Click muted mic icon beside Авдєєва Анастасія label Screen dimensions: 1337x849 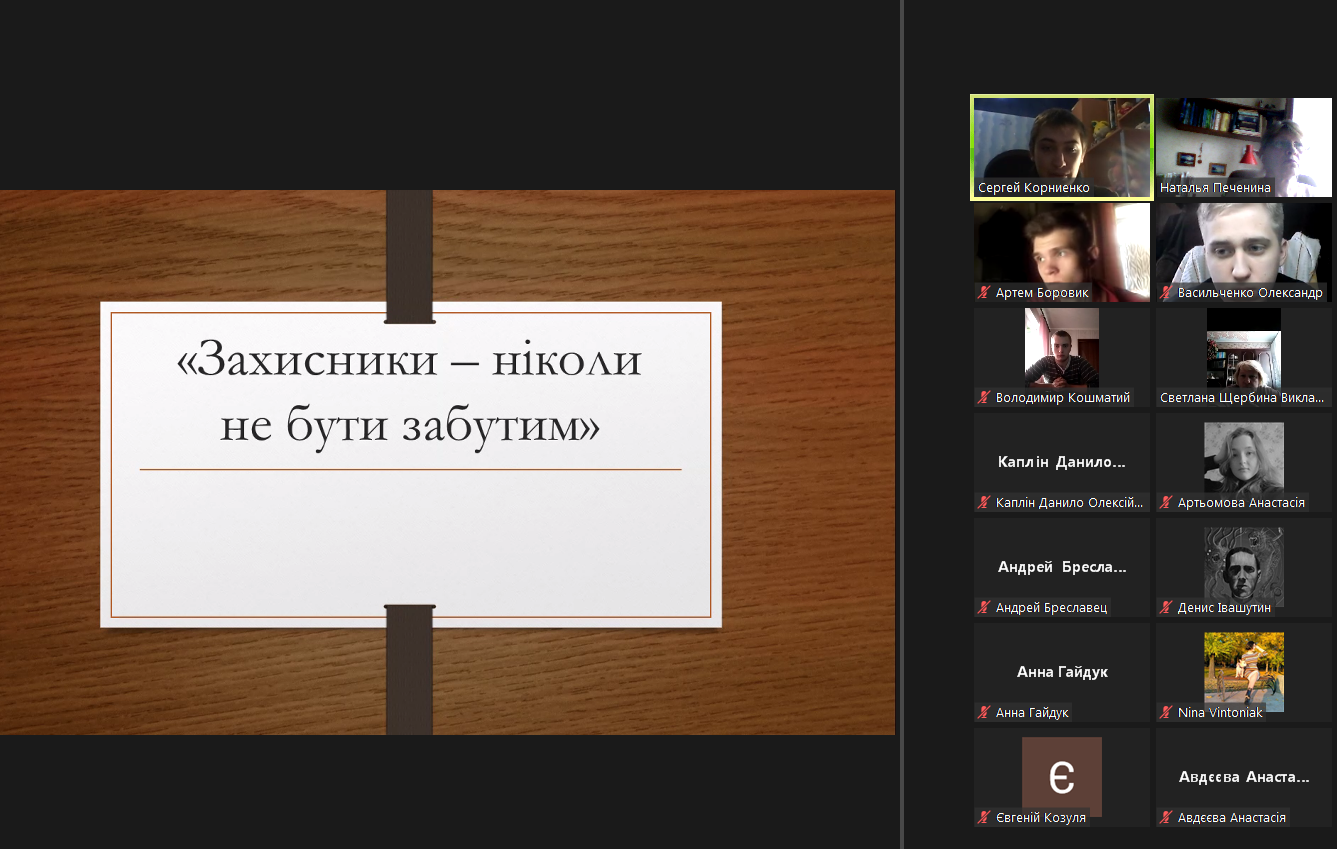1166,818
